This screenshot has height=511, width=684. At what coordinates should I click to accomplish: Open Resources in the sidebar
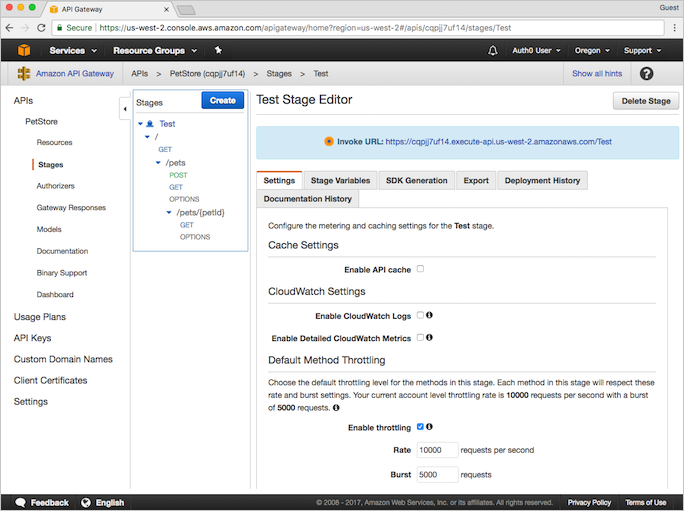tap(55, 142)
